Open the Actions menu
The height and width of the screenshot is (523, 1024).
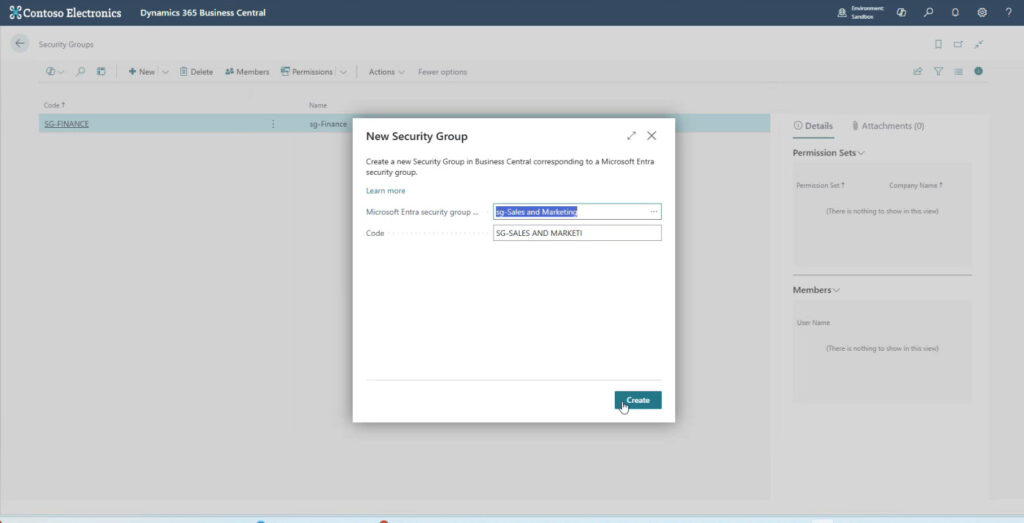(387, 72)
